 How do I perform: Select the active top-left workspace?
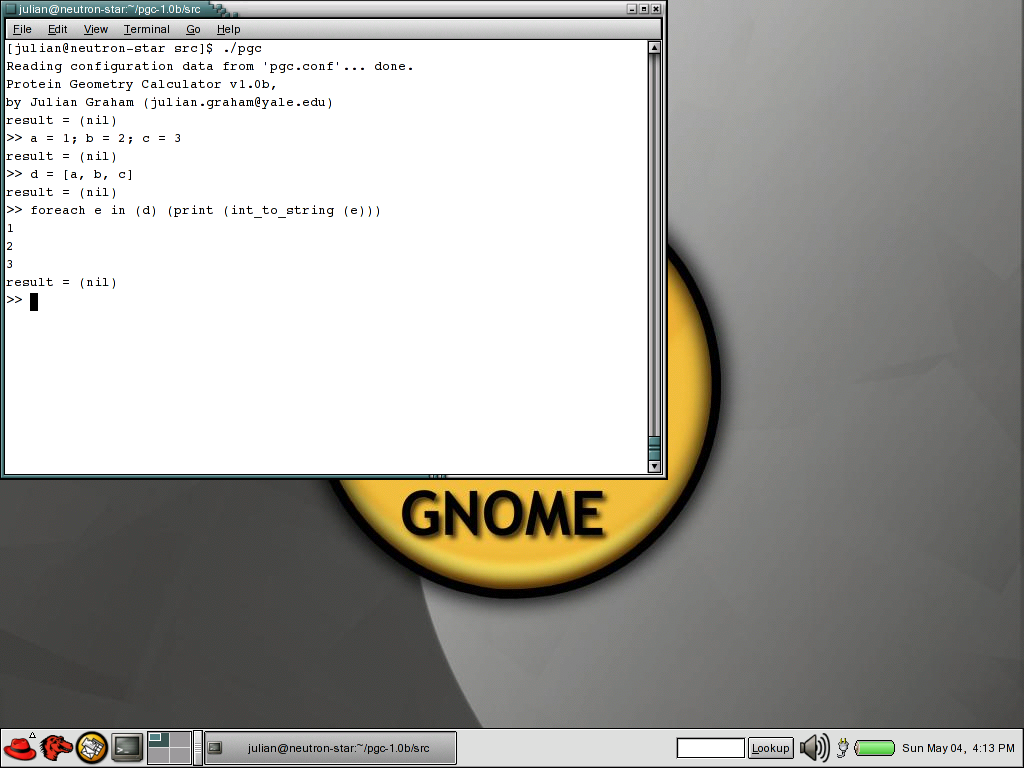click(x=159, y=739)
